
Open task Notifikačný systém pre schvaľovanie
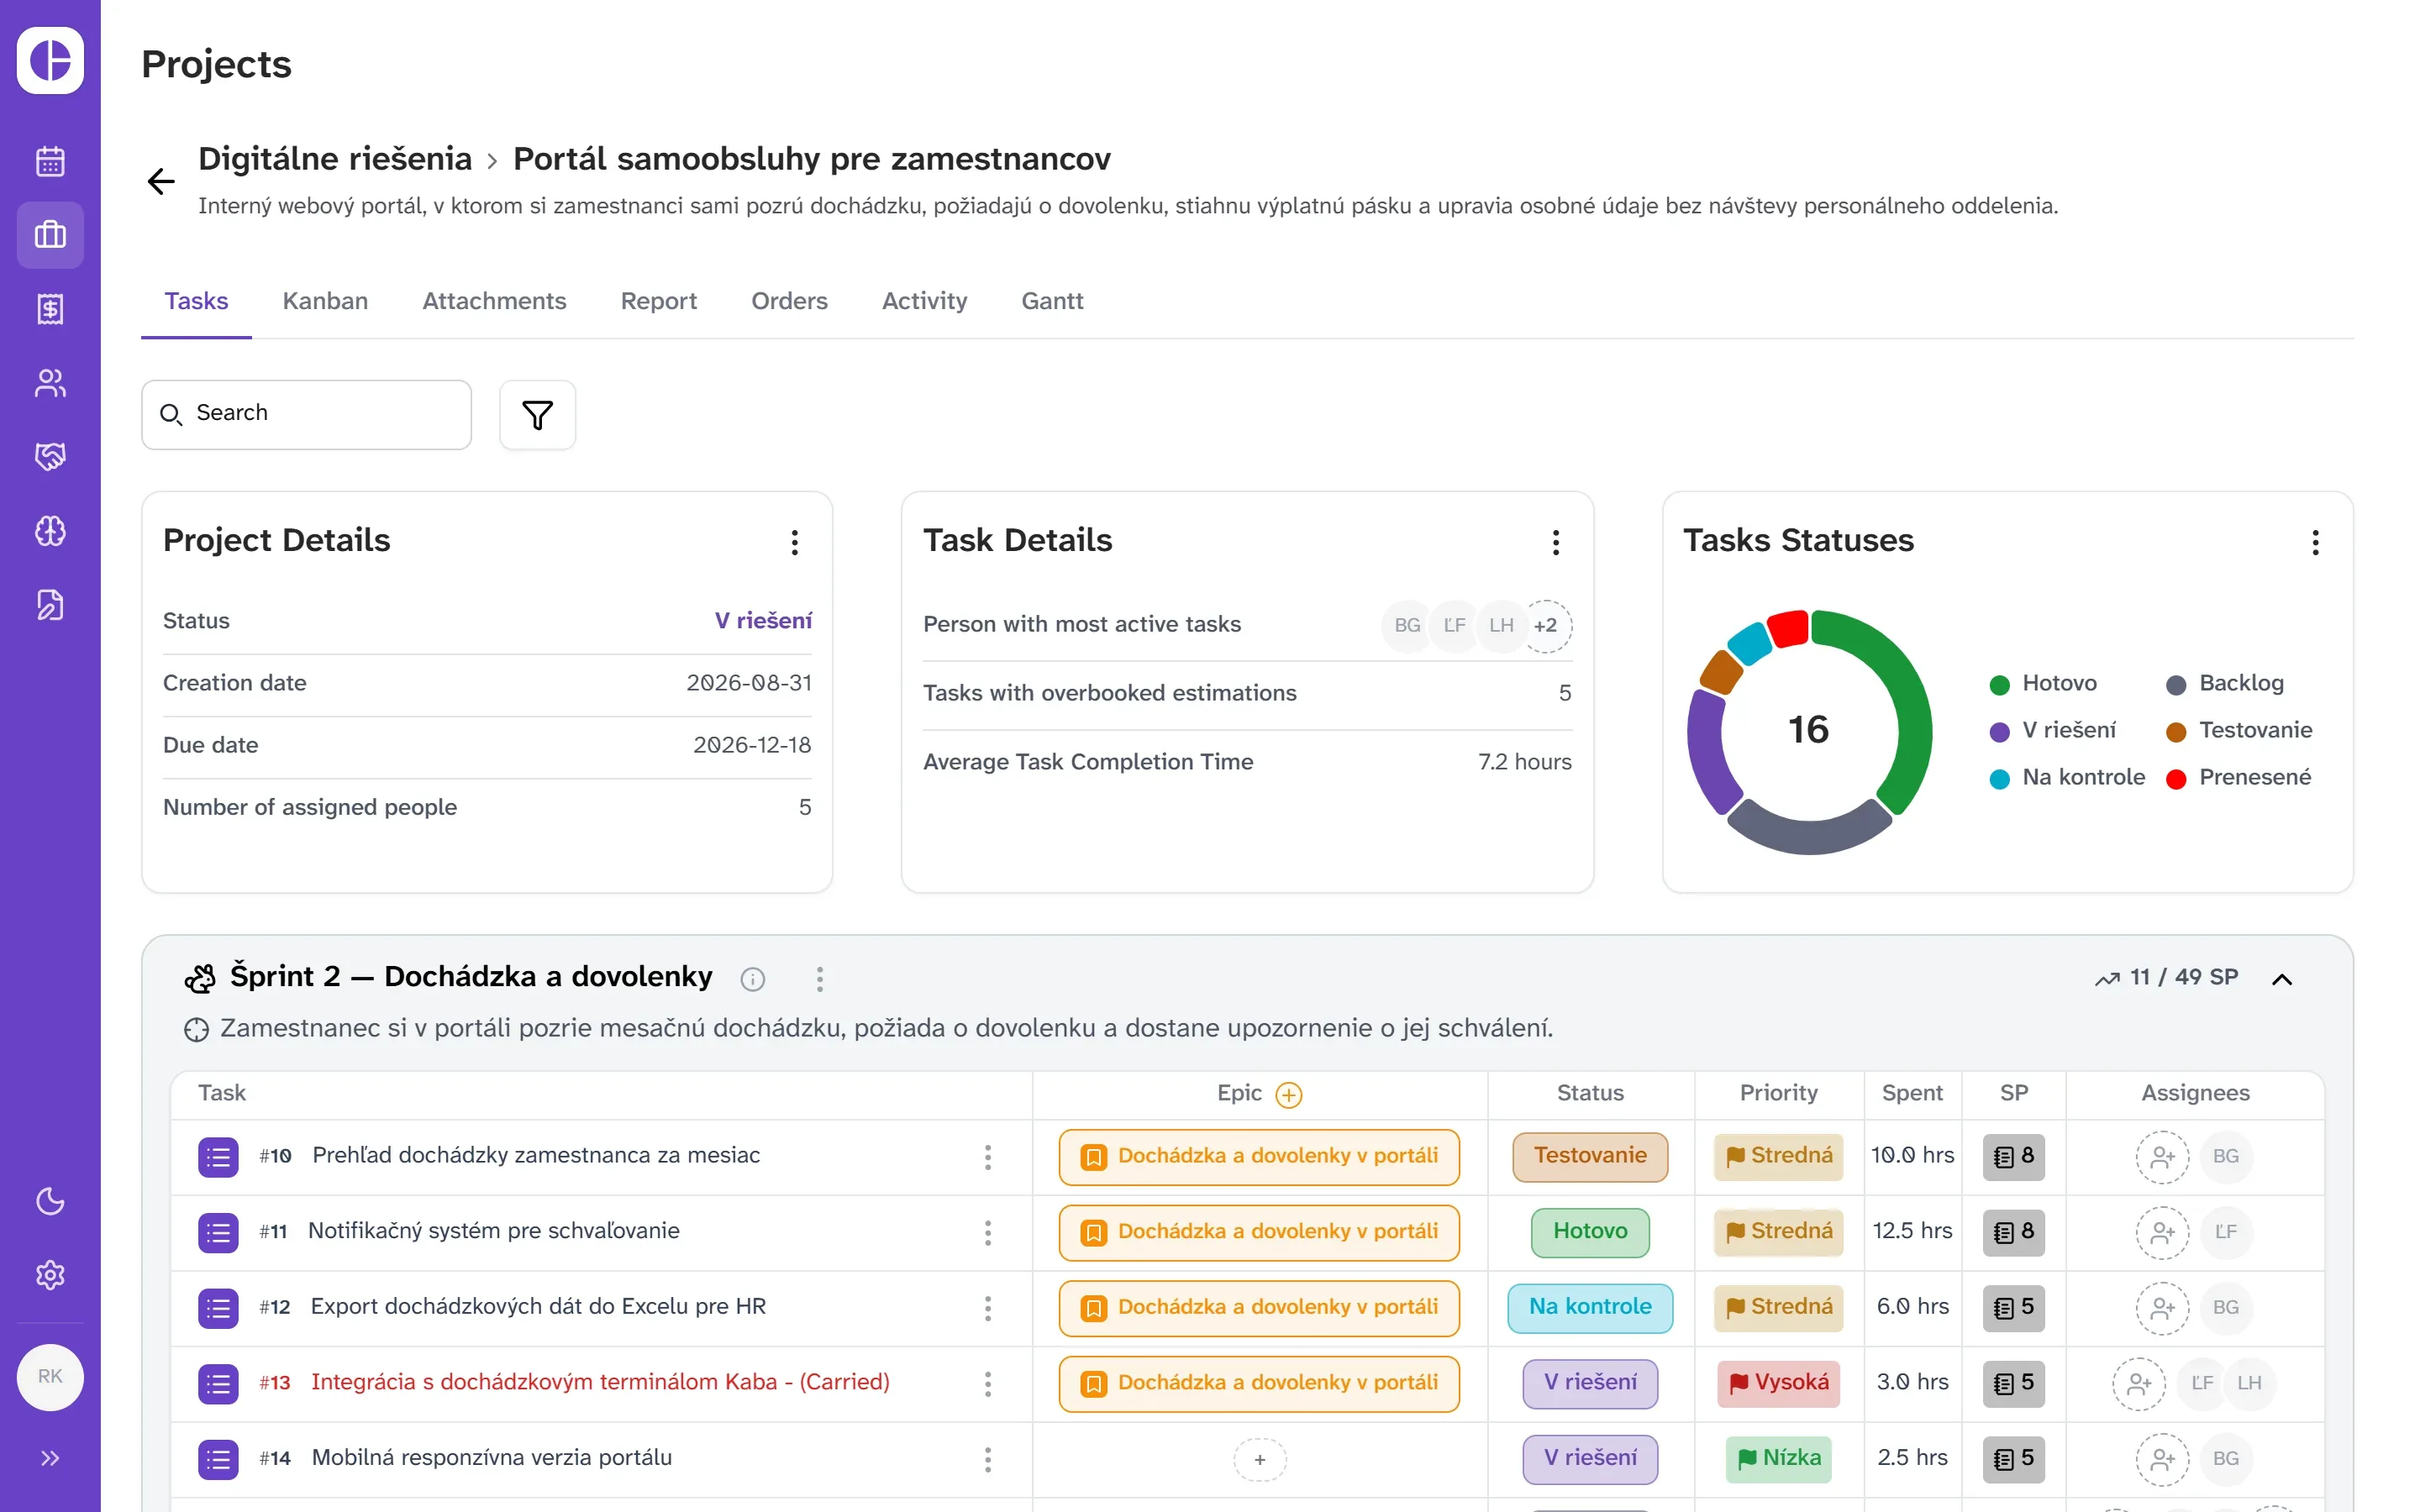point(493,1231)
